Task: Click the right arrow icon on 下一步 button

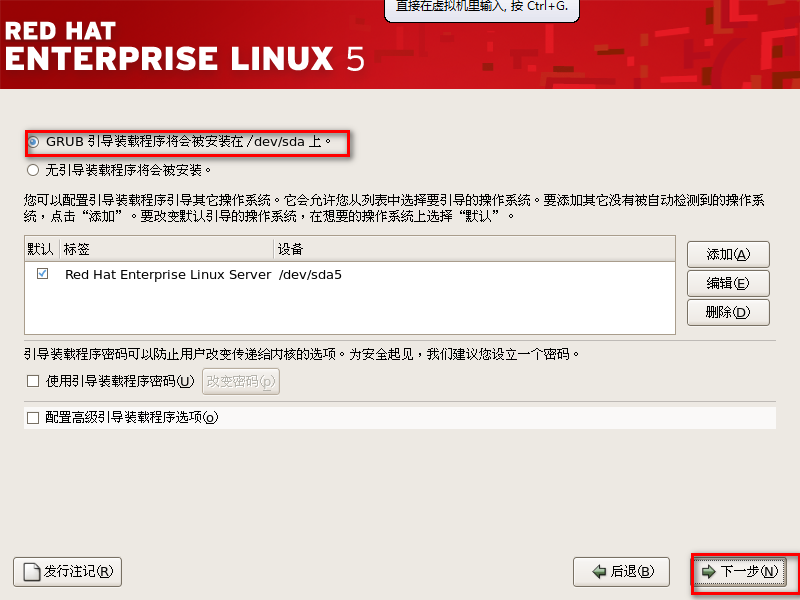Action: pyautogui.click(x=709, y=571)
